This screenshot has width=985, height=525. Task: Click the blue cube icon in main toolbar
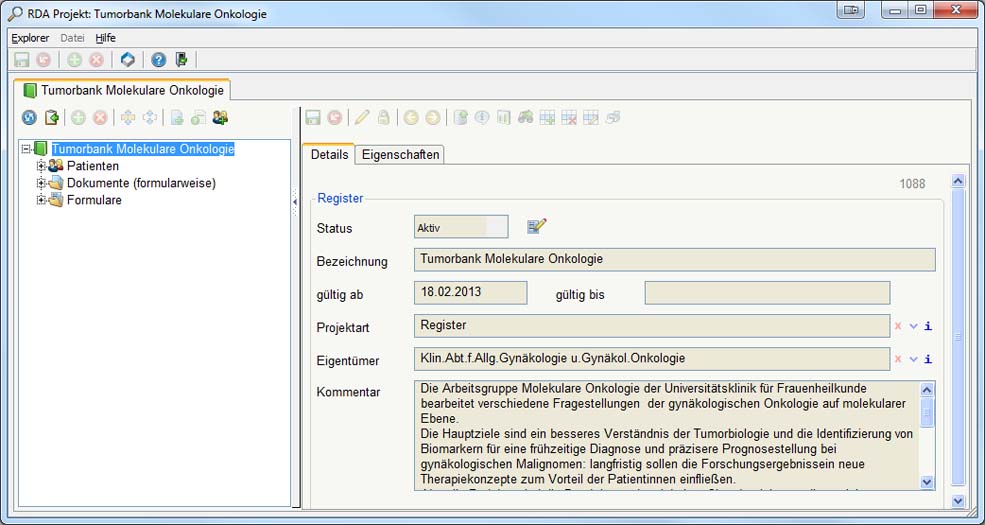128,60
